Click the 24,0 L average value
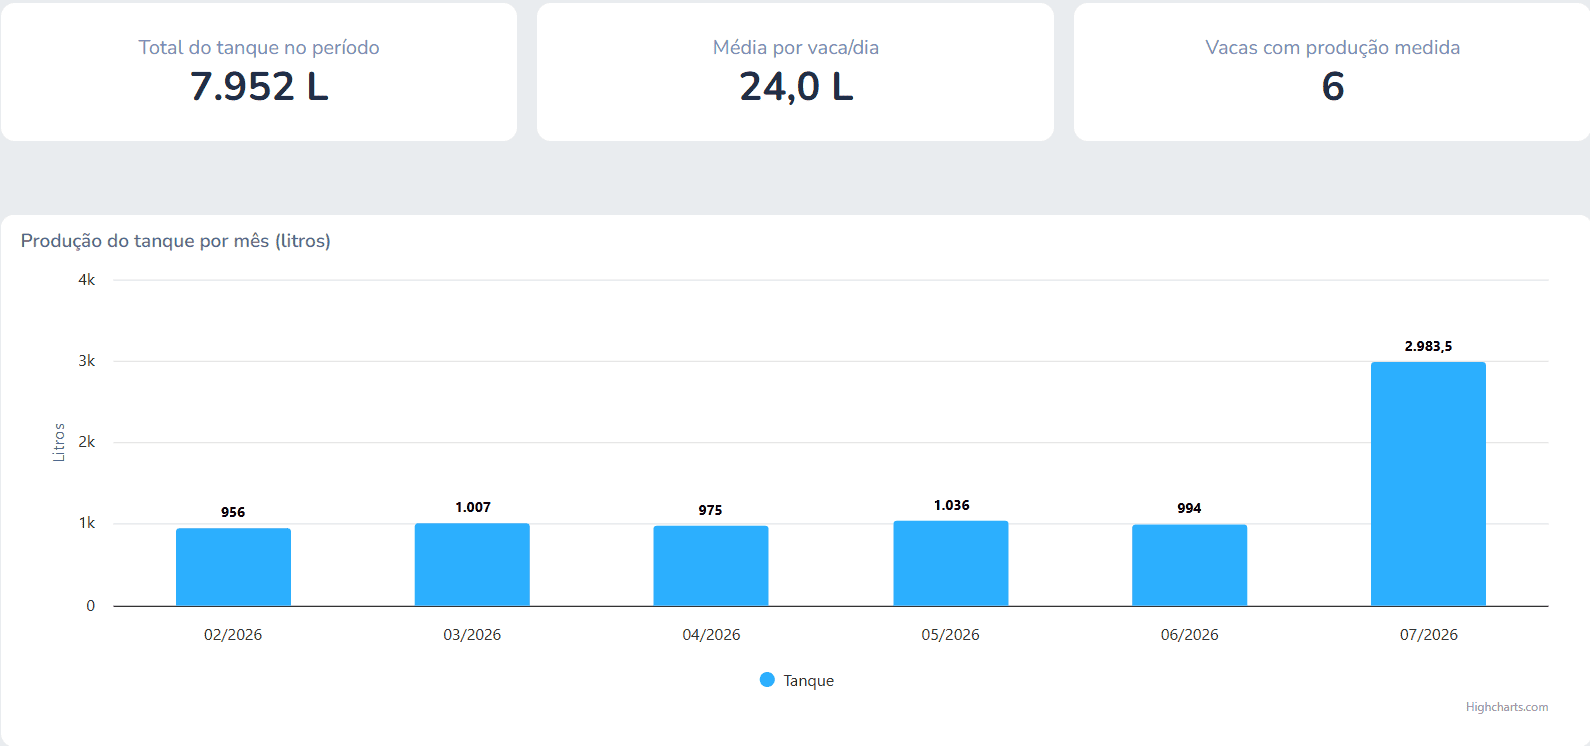1590x746 pixels. (796, 87)
